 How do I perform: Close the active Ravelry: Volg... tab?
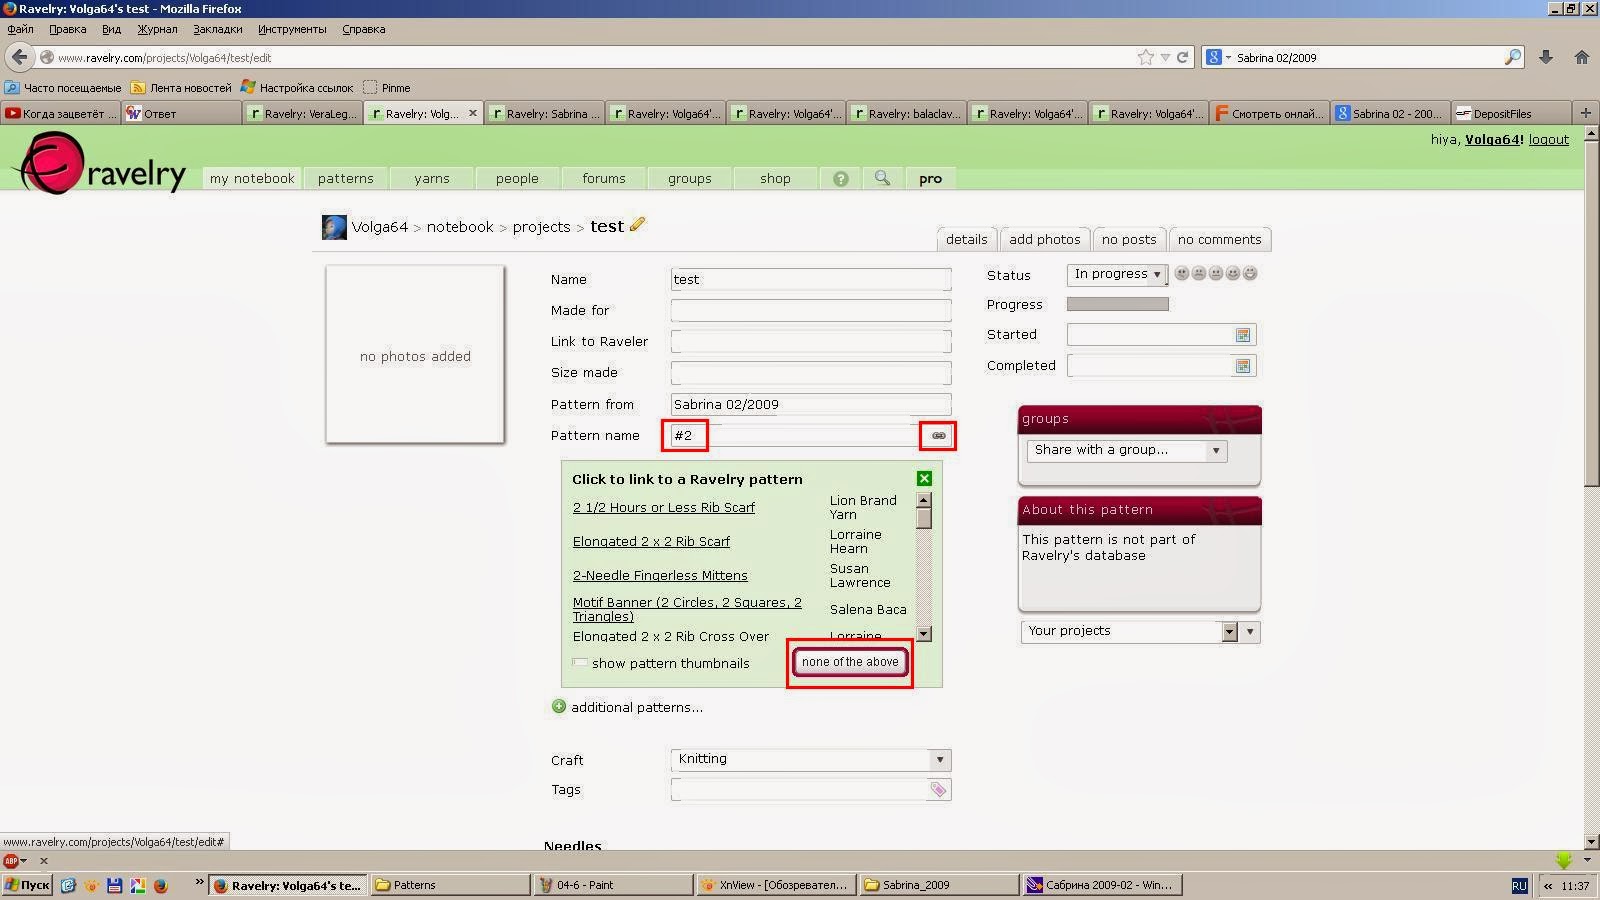coord(473,113)
